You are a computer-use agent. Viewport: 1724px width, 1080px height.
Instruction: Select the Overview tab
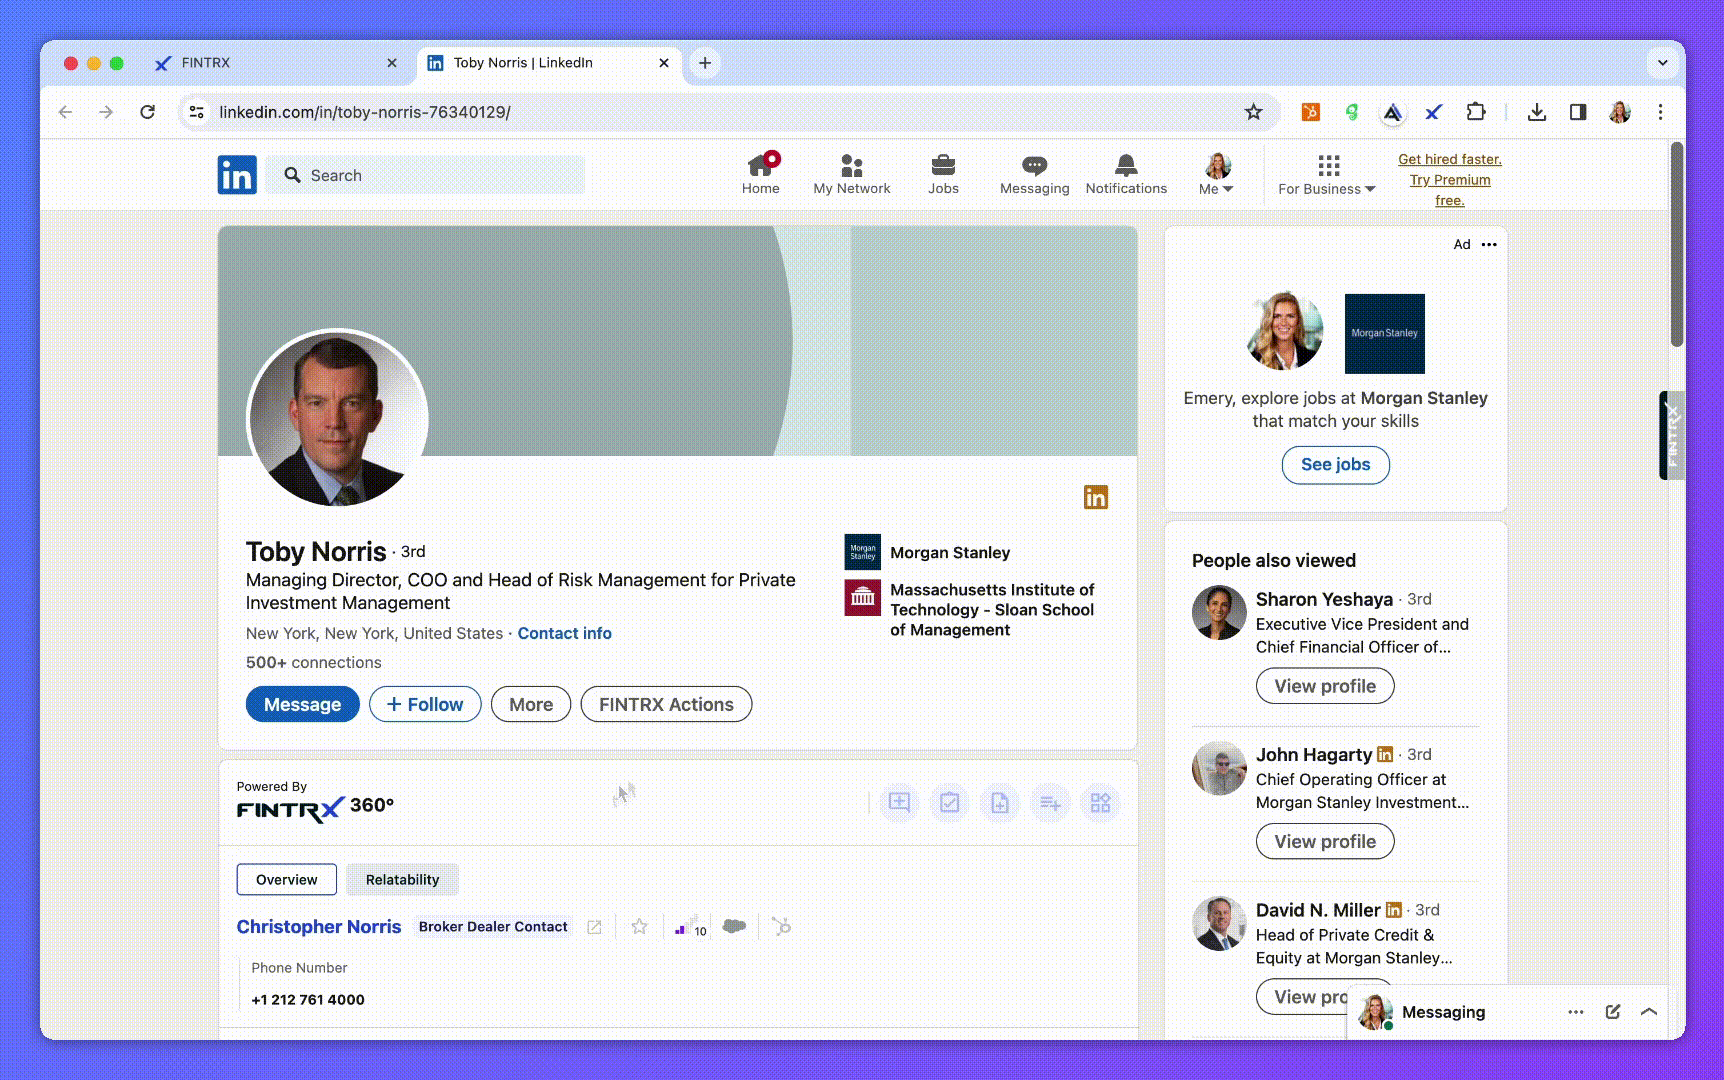pos(286,879)
